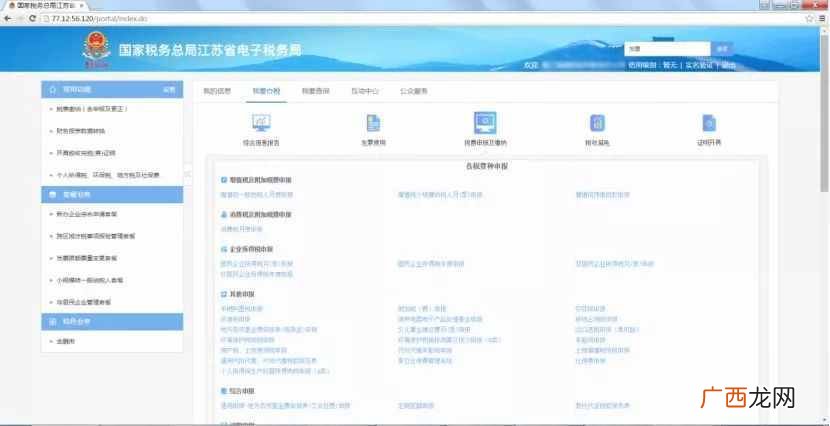The height and width of the screenshot is (426, 830).
Task: Expand the 特色业务 section header
Action: [x=112, y=322]
